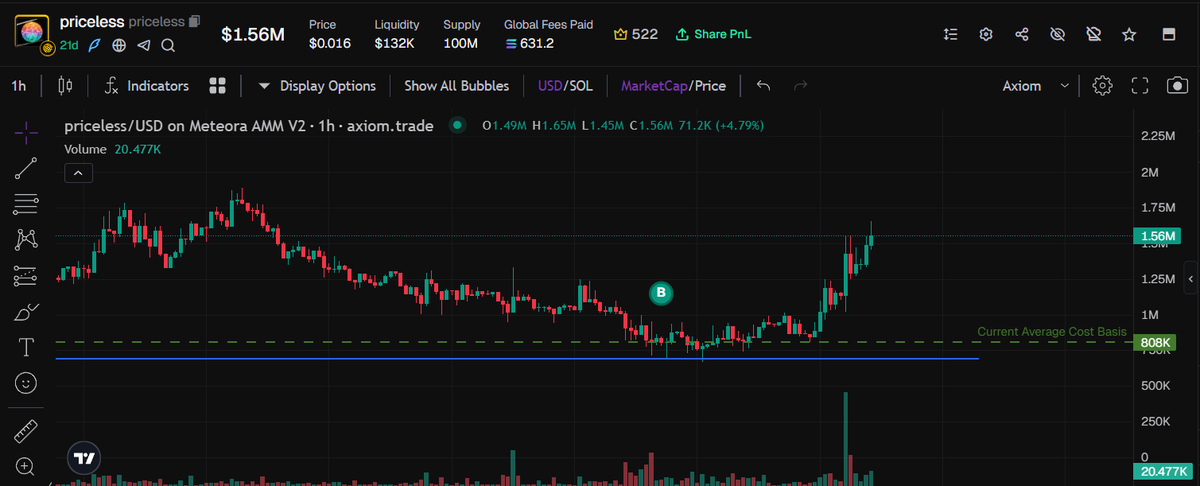
Task: Click Show All Bubbles
Action: pos(456,86)
